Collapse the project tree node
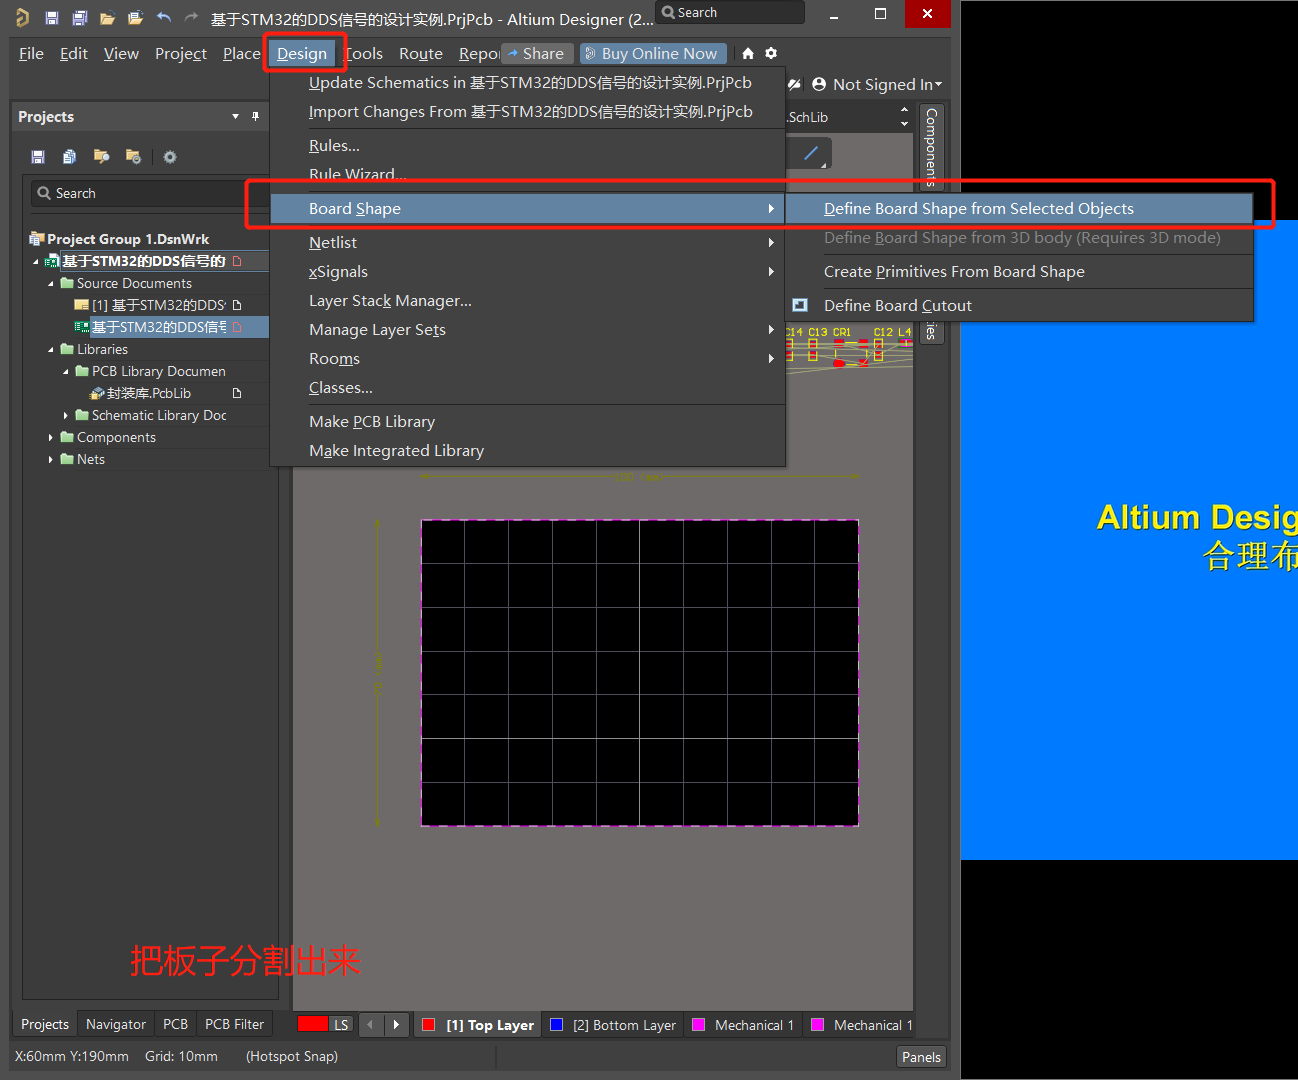The image size is (1298, 1080). point(36,261)
